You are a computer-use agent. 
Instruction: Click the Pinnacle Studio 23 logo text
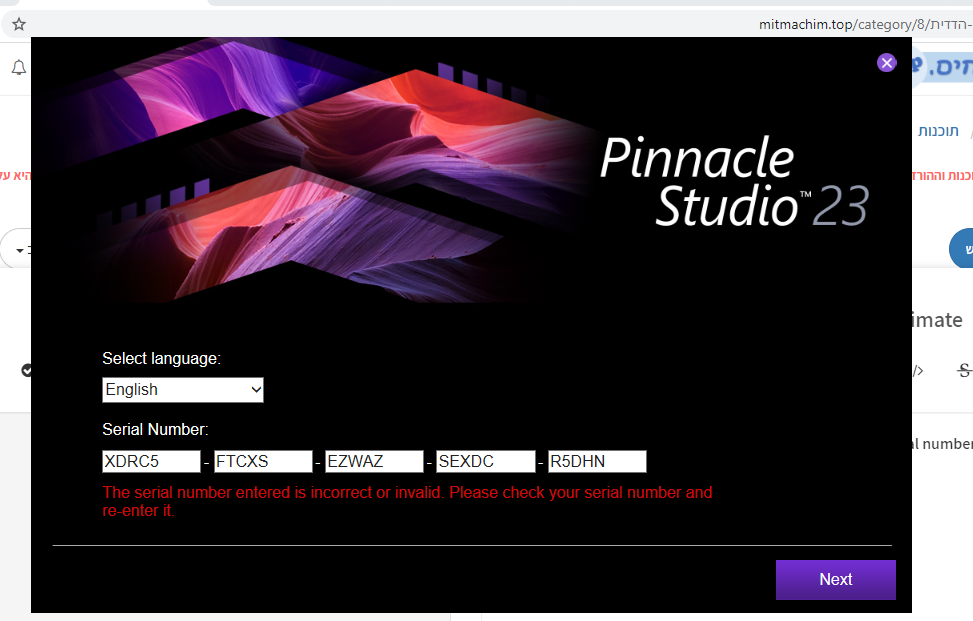pos(734,181)
